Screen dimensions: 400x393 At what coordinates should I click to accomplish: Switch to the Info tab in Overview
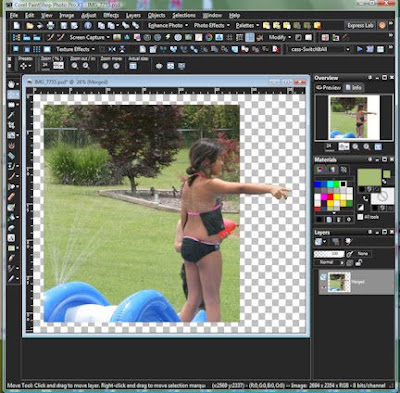354,88
